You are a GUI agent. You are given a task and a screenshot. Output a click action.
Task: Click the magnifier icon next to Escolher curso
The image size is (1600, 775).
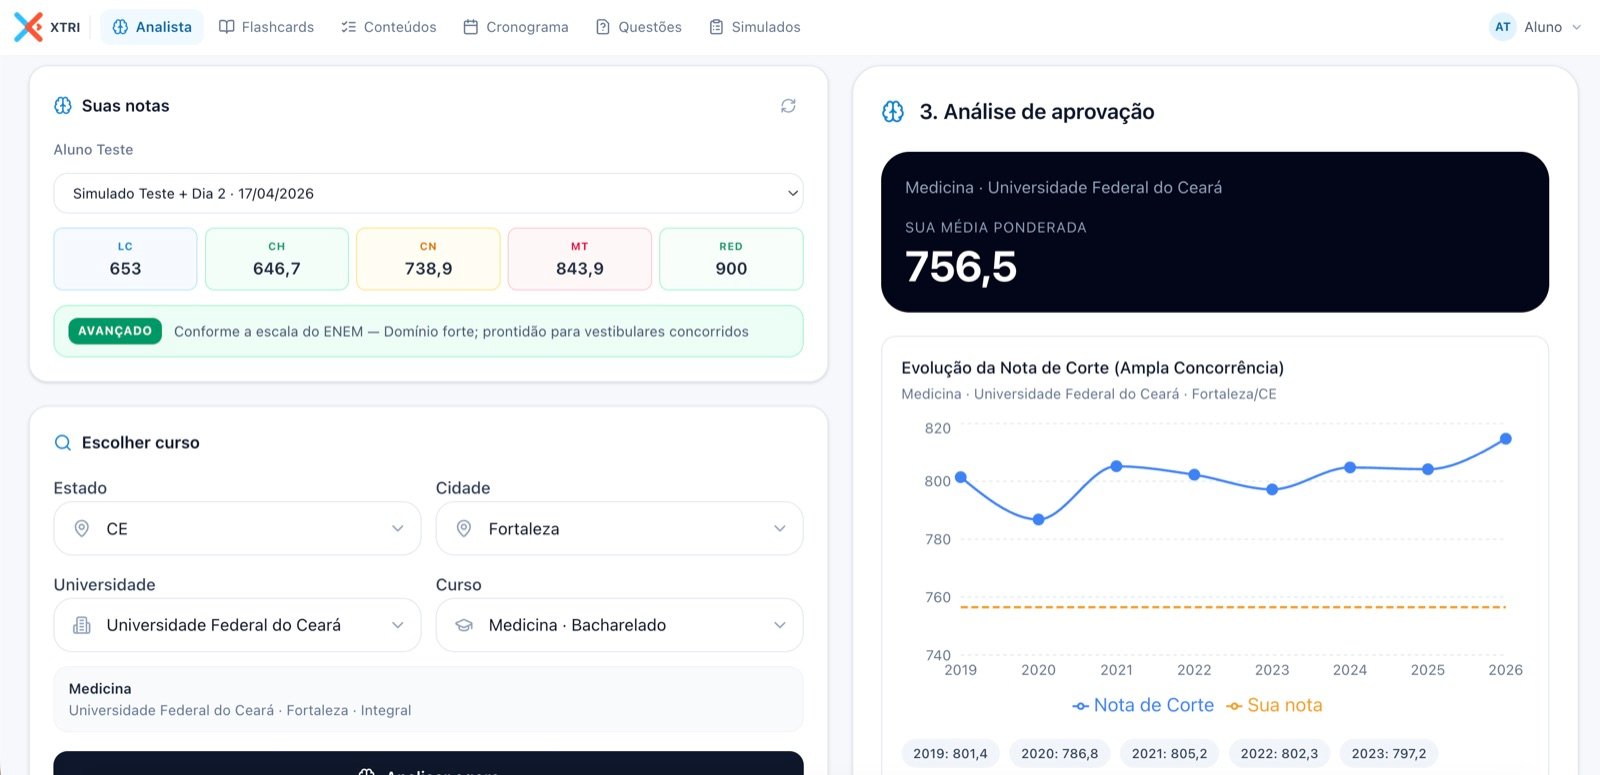(63, 443)
